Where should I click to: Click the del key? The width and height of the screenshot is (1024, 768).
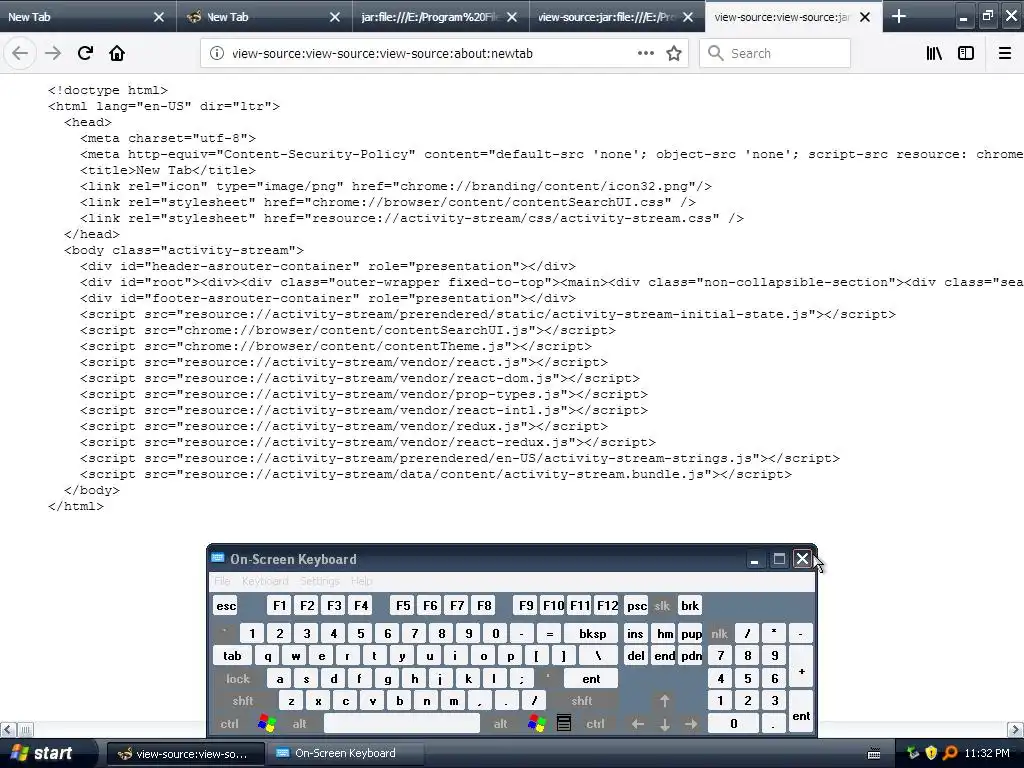[x=635, y=656]
